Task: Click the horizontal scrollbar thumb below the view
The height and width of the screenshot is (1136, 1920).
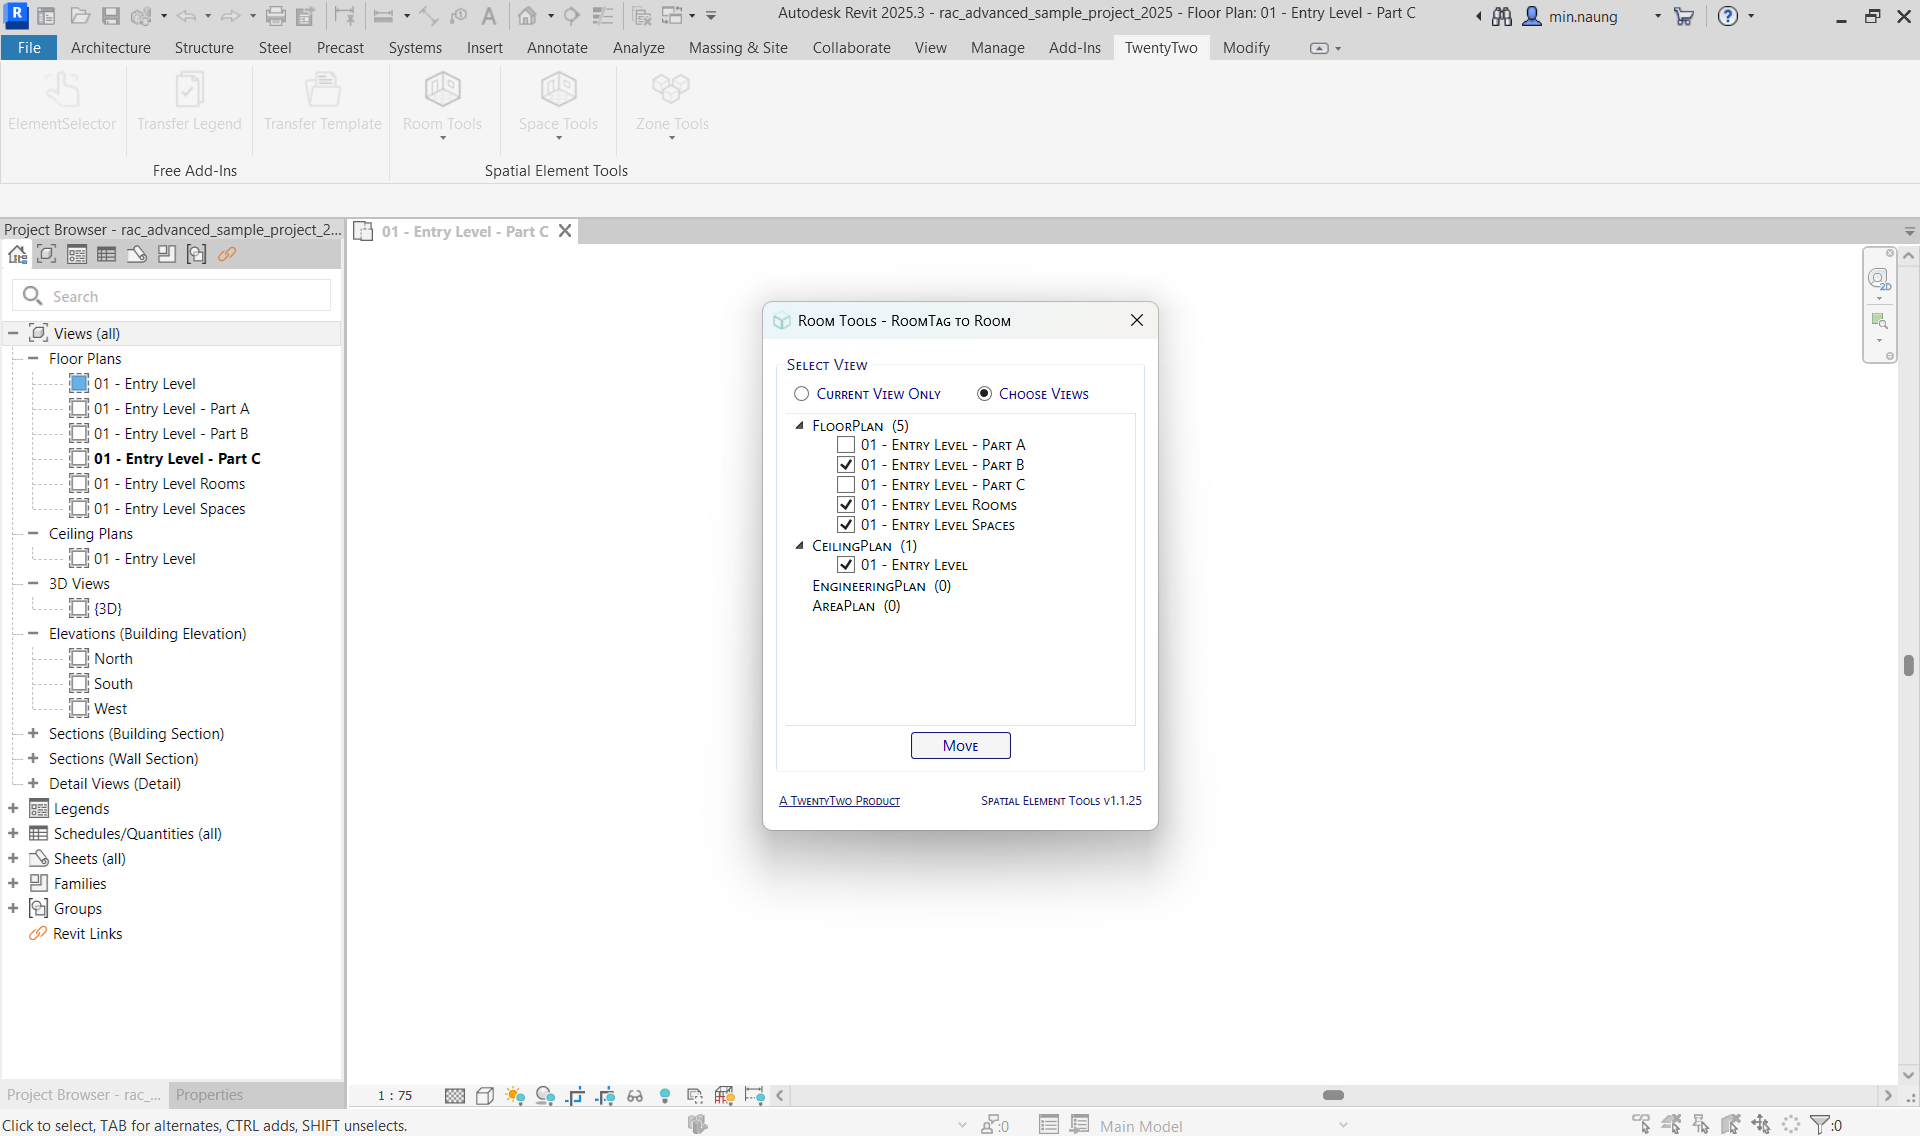Action: (x=1333, y=1095)
